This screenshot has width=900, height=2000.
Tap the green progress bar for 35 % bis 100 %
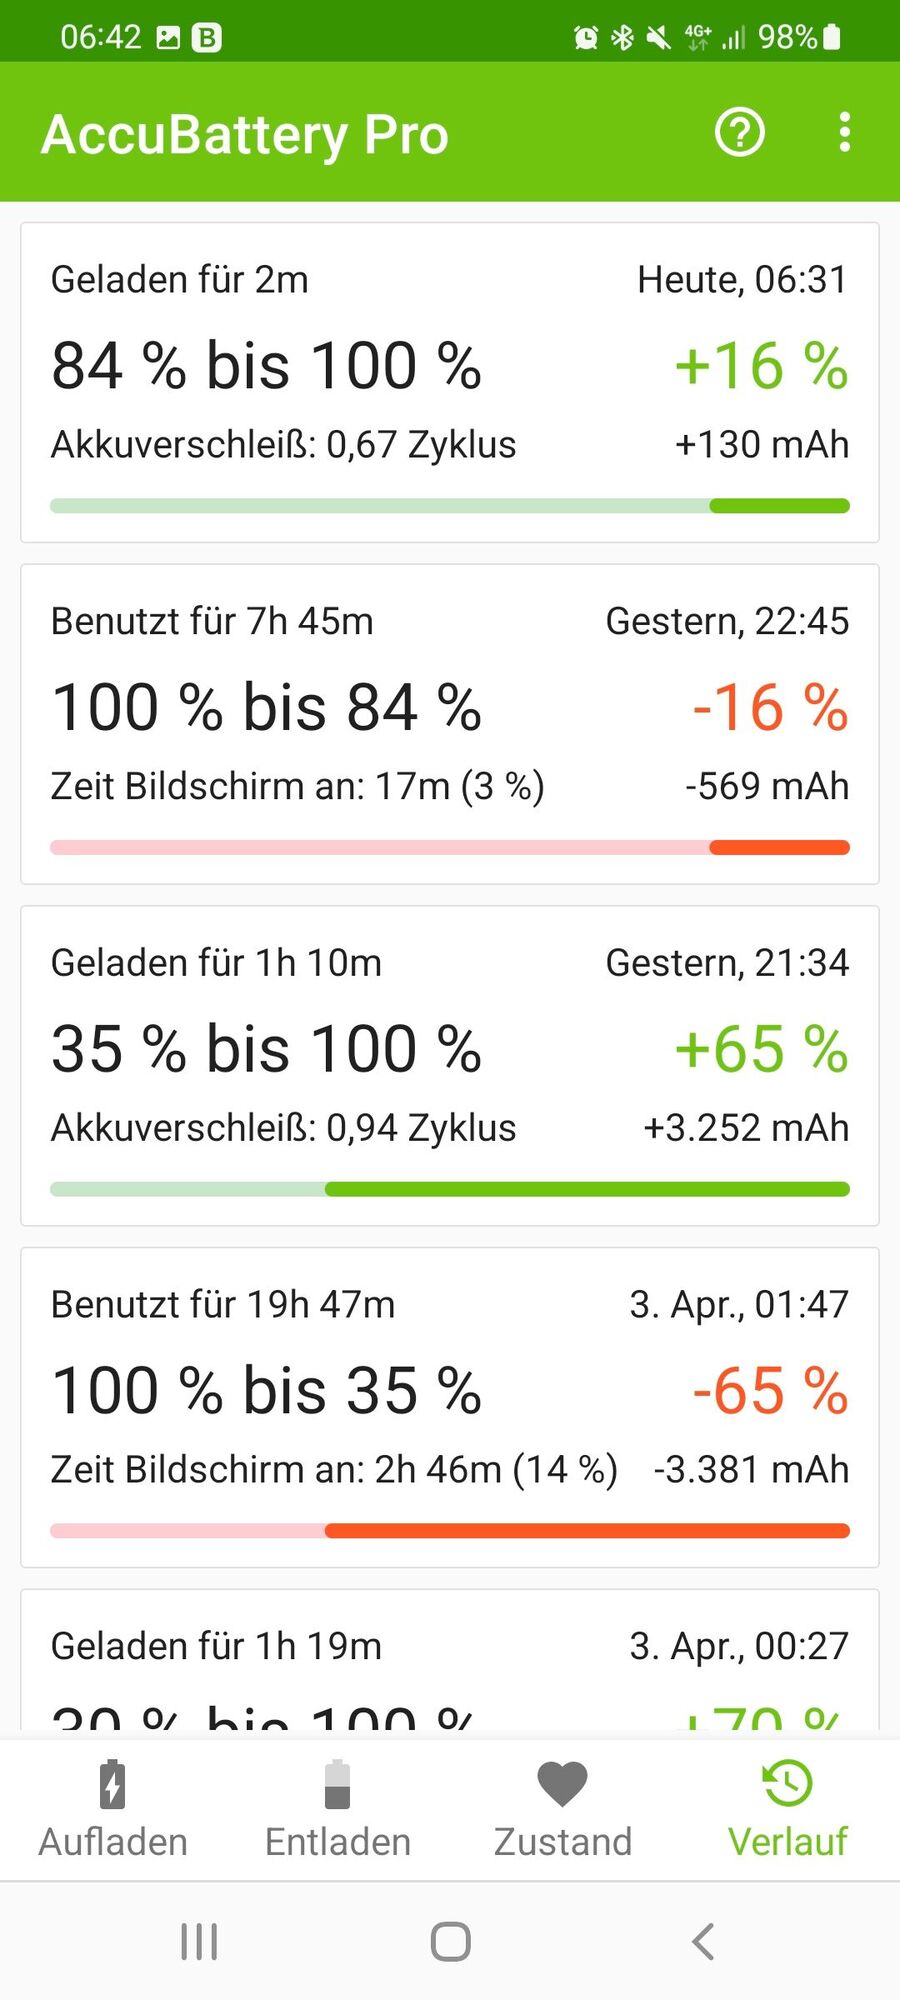click(x=450, y=1189)
